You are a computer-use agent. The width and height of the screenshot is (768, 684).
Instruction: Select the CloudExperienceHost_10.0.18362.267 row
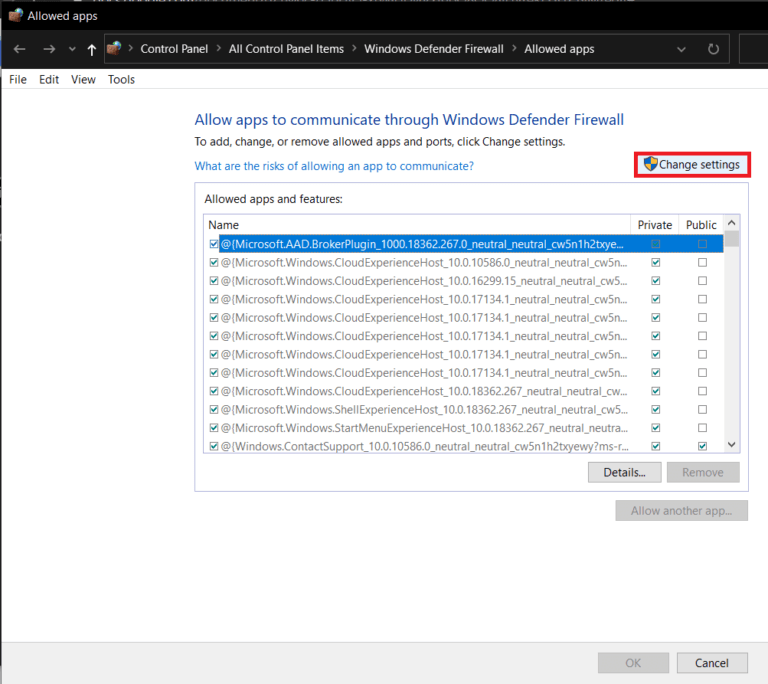(x=465, y=391)
